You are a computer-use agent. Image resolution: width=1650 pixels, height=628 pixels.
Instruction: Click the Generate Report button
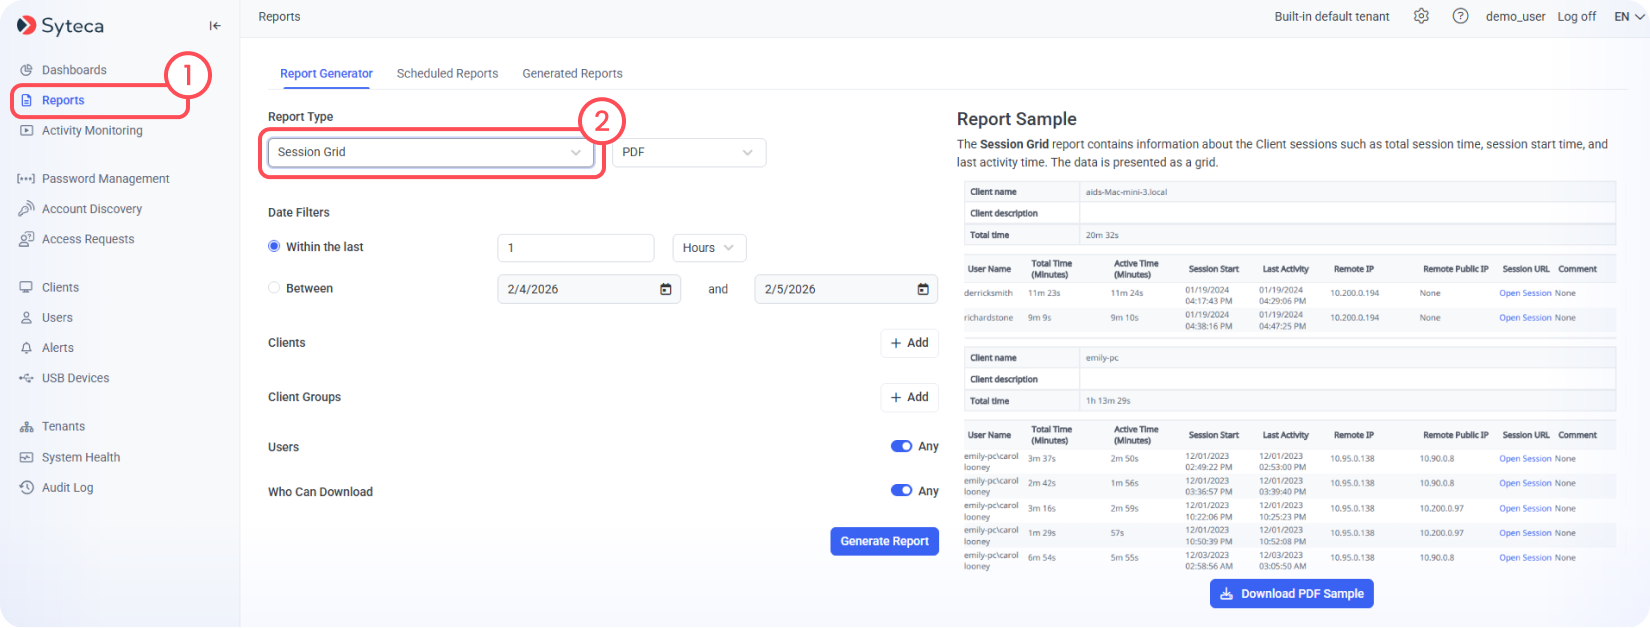884,541
